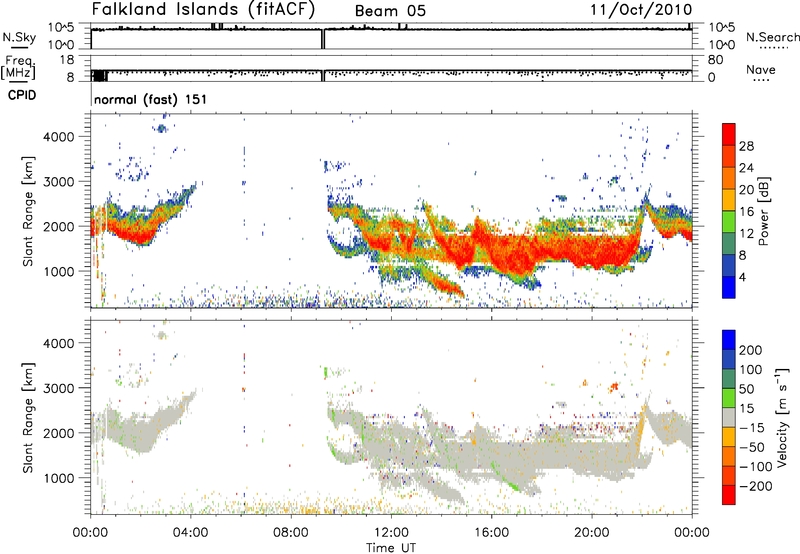
Task: Select the "200" tick on velocity colorbar
Action: 751,350
